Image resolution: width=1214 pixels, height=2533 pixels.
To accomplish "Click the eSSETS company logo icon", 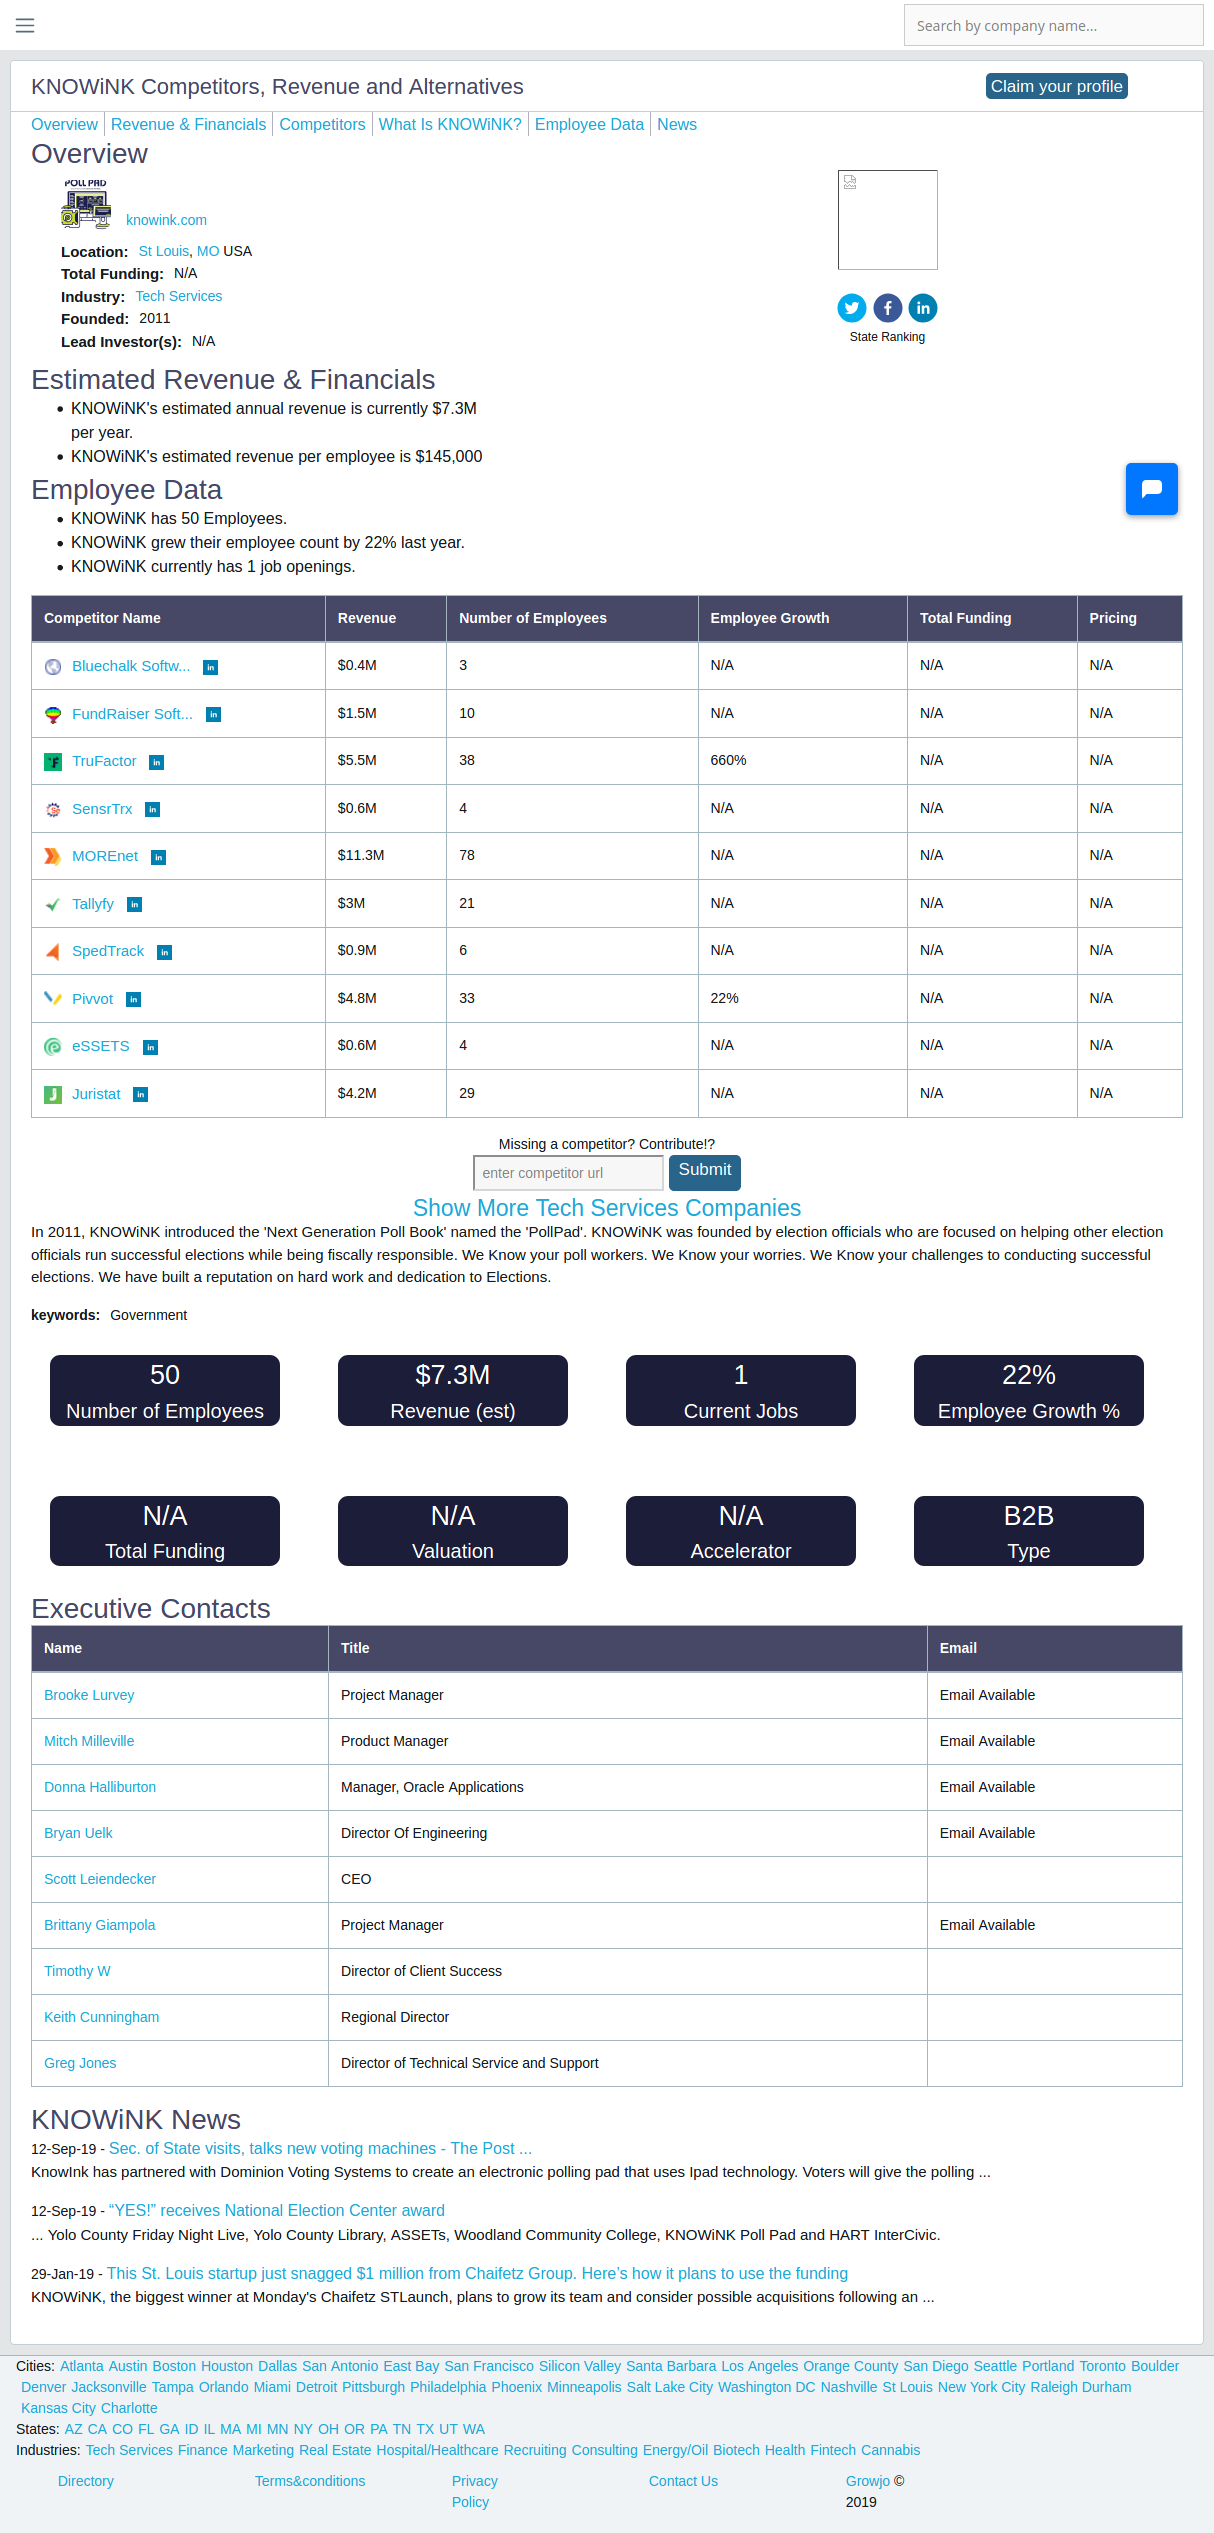I will (x=53, y=1047).
